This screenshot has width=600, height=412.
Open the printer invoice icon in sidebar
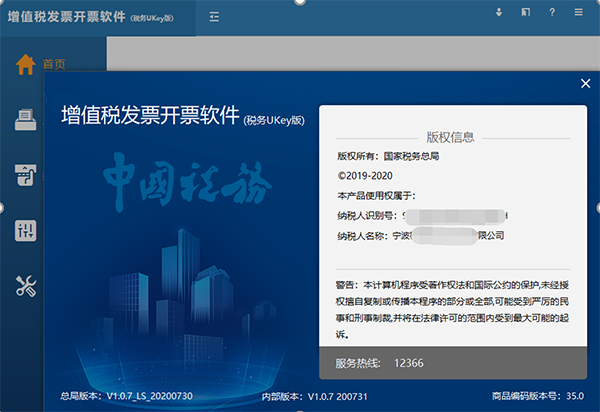[25, 120]
